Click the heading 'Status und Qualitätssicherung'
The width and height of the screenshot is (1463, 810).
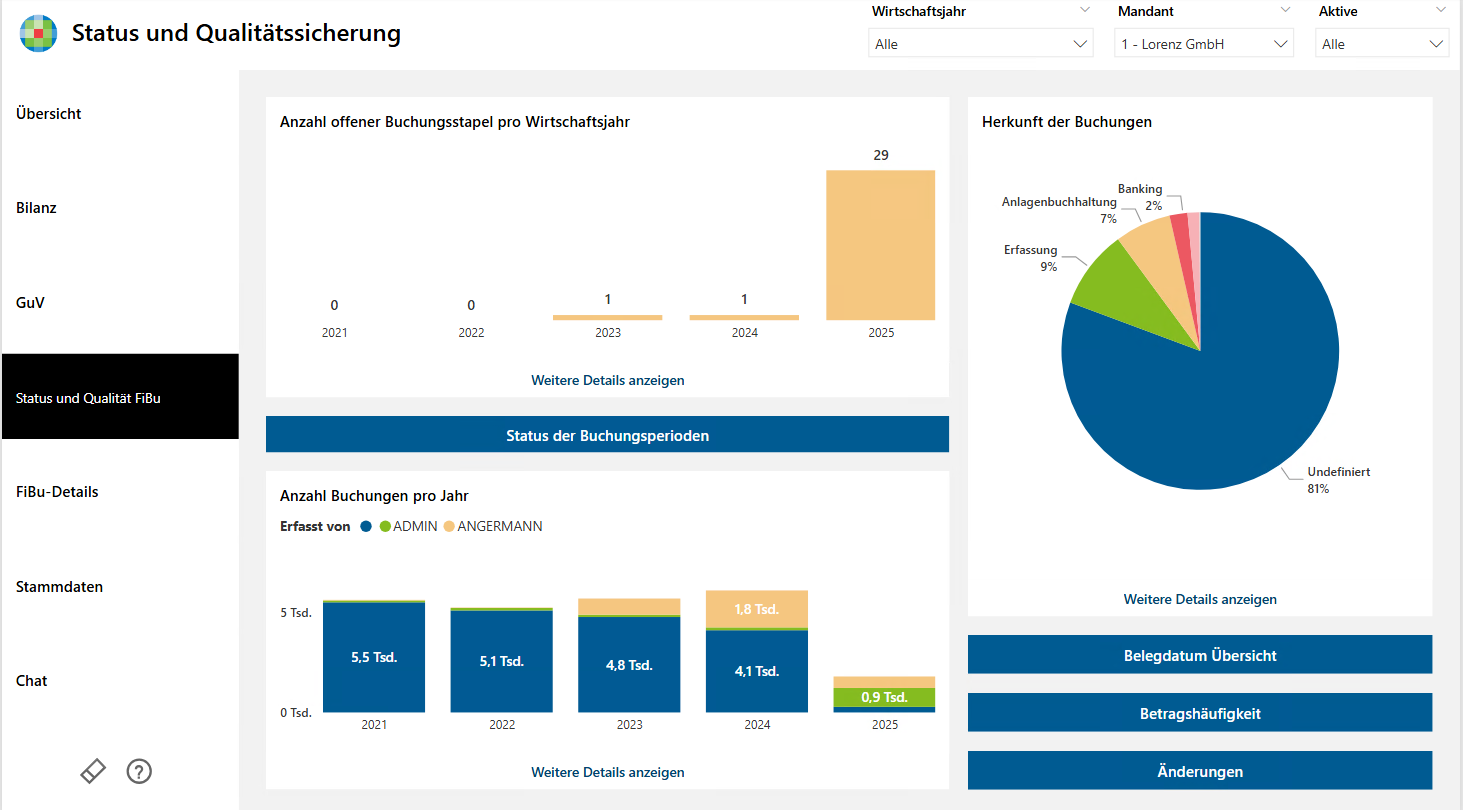tap(236, 33)
